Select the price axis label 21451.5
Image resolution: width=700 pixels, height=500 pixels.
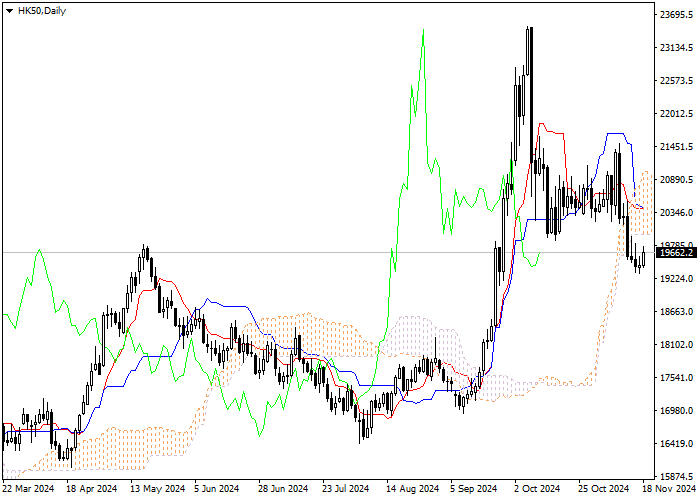click(676, 146)
